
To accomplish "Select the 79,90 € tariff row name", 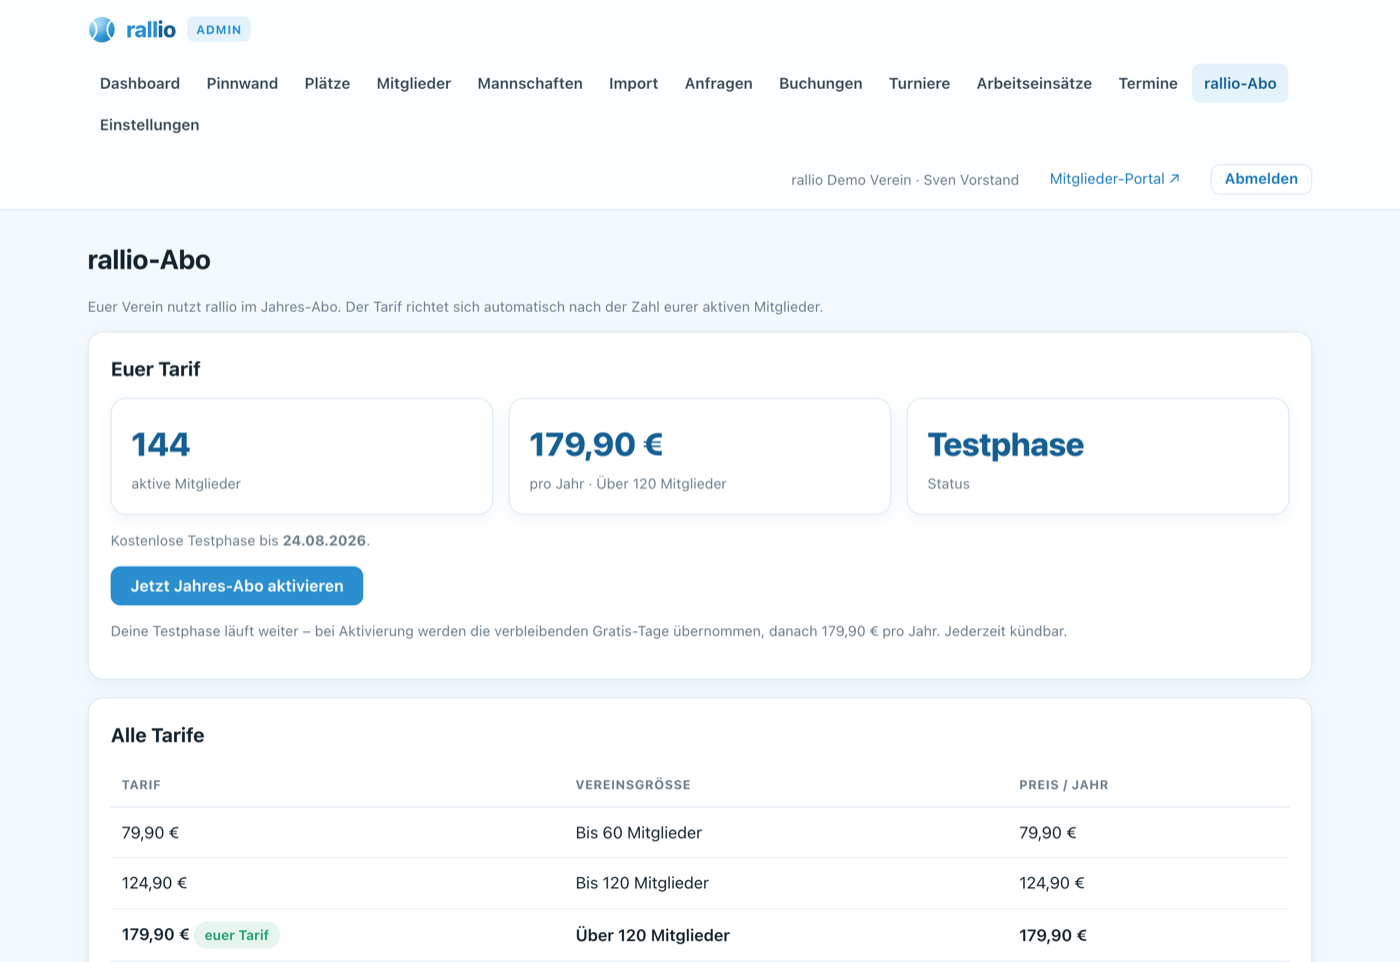I will coord(150,833).
